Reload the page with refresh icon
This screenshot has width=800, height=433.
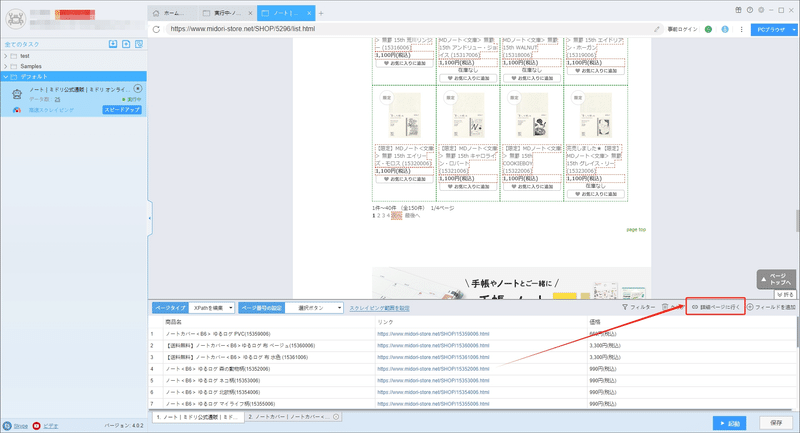156,29
